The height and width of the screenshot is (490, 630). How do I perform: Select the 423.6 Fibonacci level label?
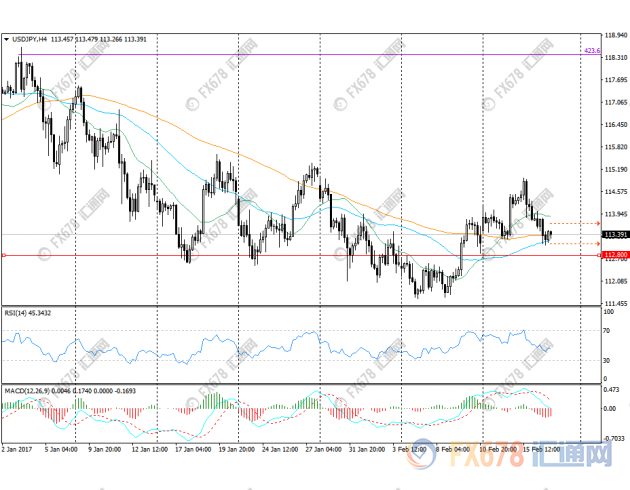coord(590,50)
